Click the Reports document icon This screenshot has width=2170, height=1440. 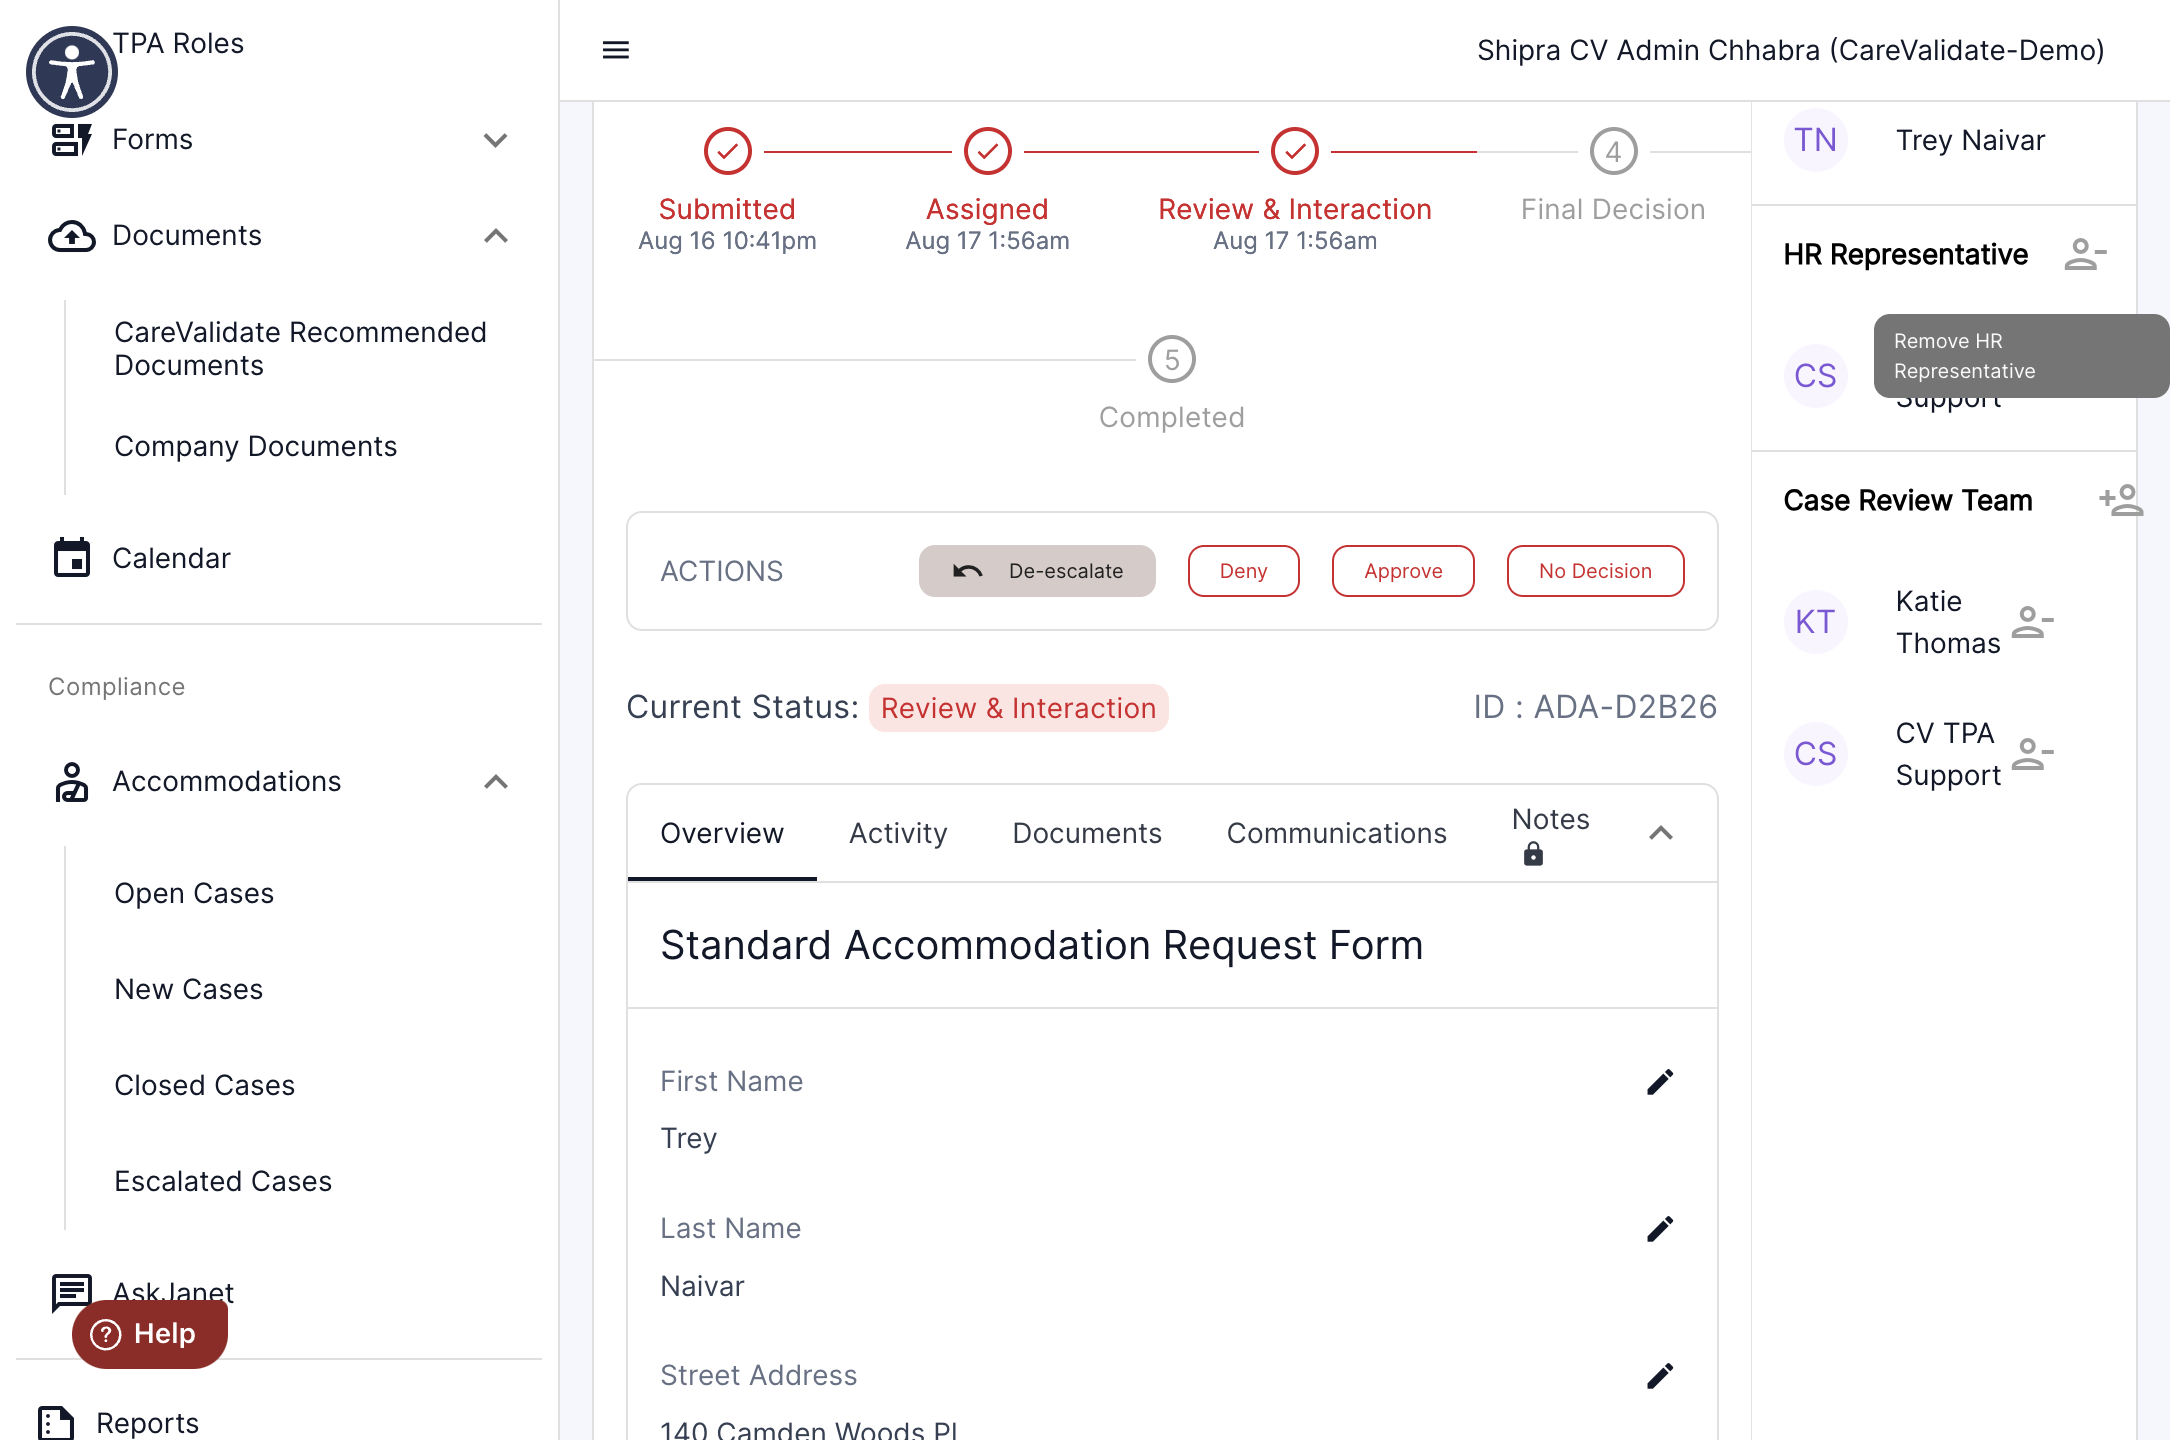[x=56, y=1422]
